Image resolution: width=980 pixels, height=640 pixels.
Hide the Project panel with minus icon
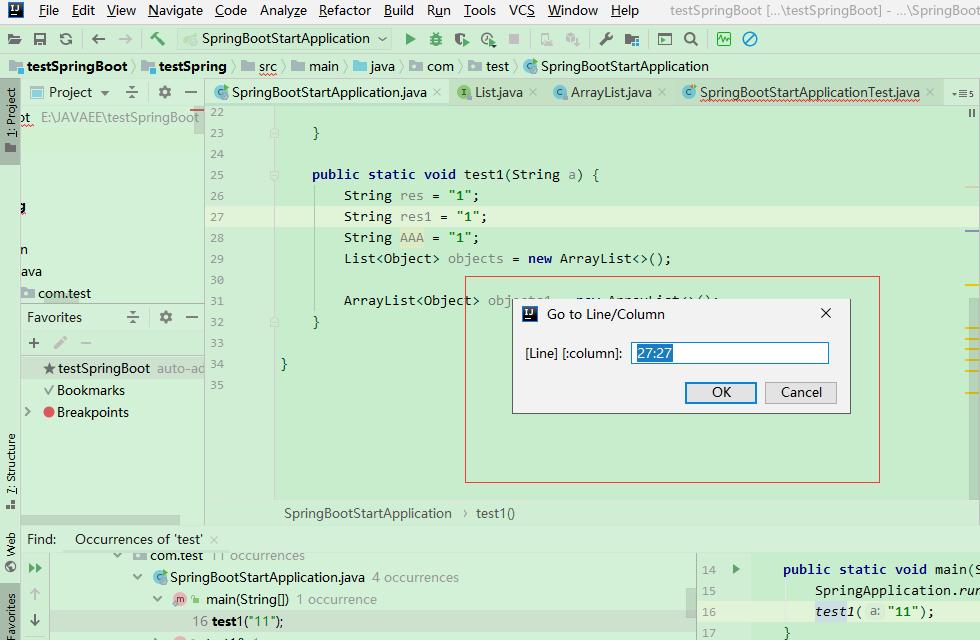pyautogui.click(x=191, y=92)
